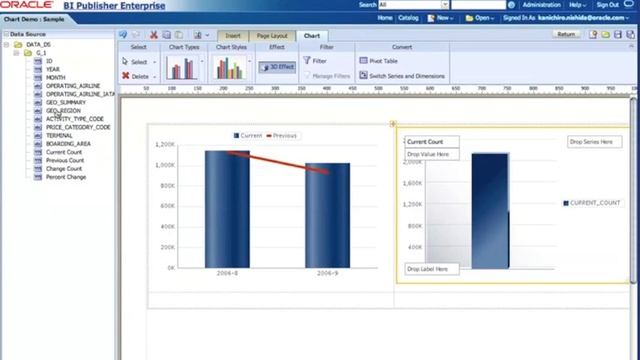Open the component insert toolbar dropdown
Screen dimensions: 640x360
[207, 35]
